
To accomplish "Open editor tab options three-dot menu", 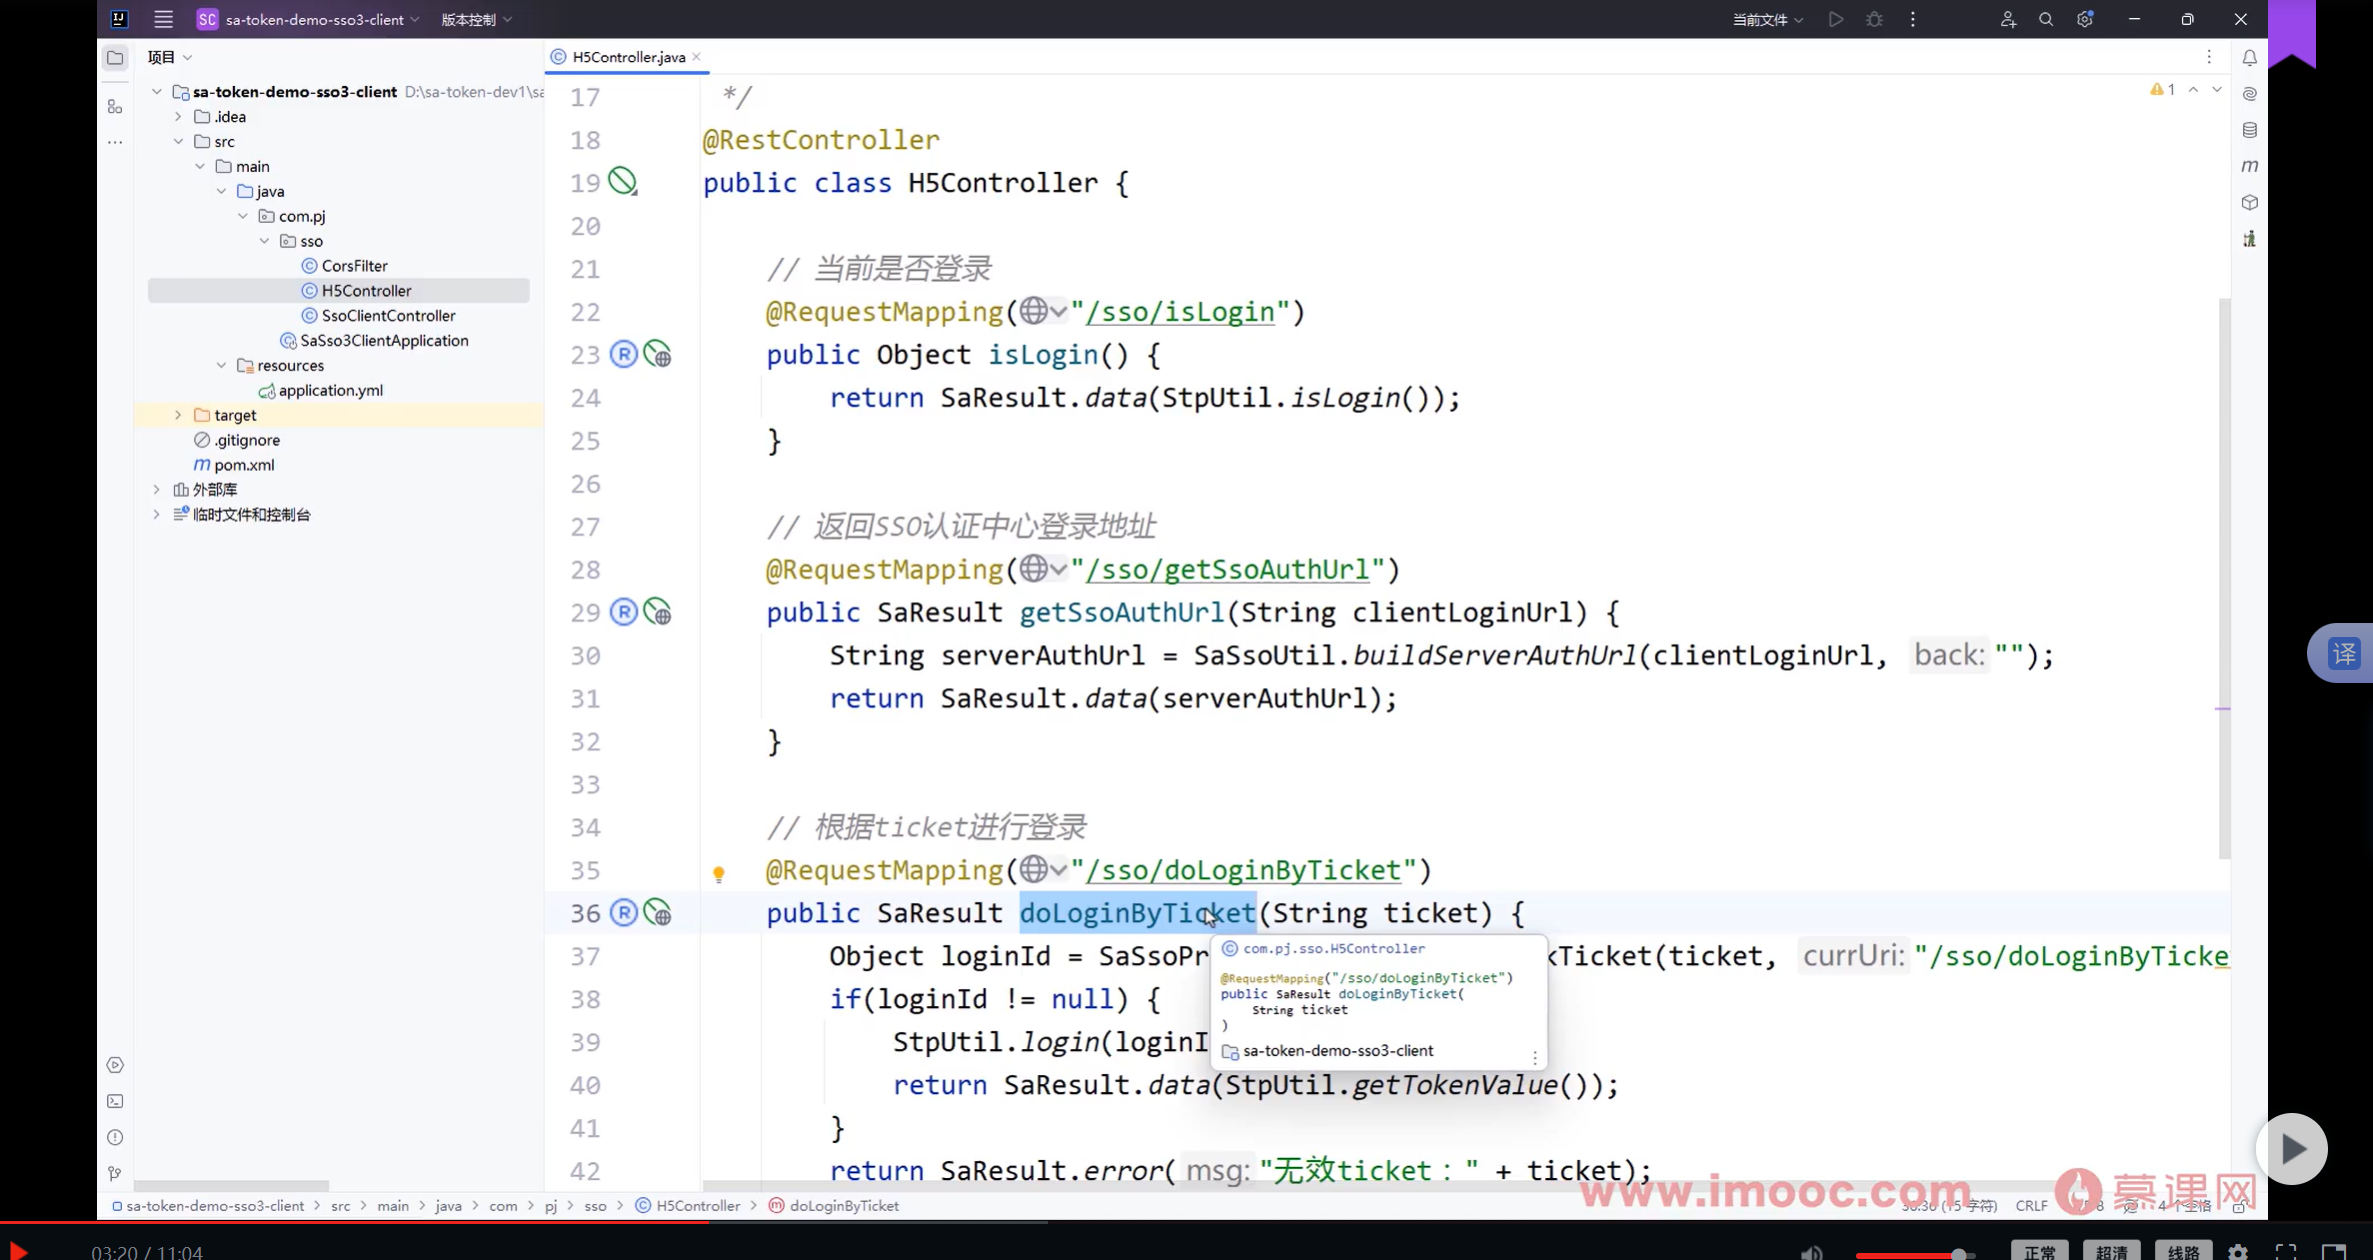I will coord(2209,57).
